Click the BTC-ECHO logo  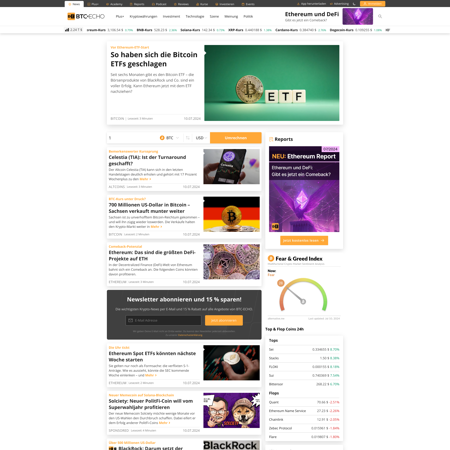coord(86,16)
